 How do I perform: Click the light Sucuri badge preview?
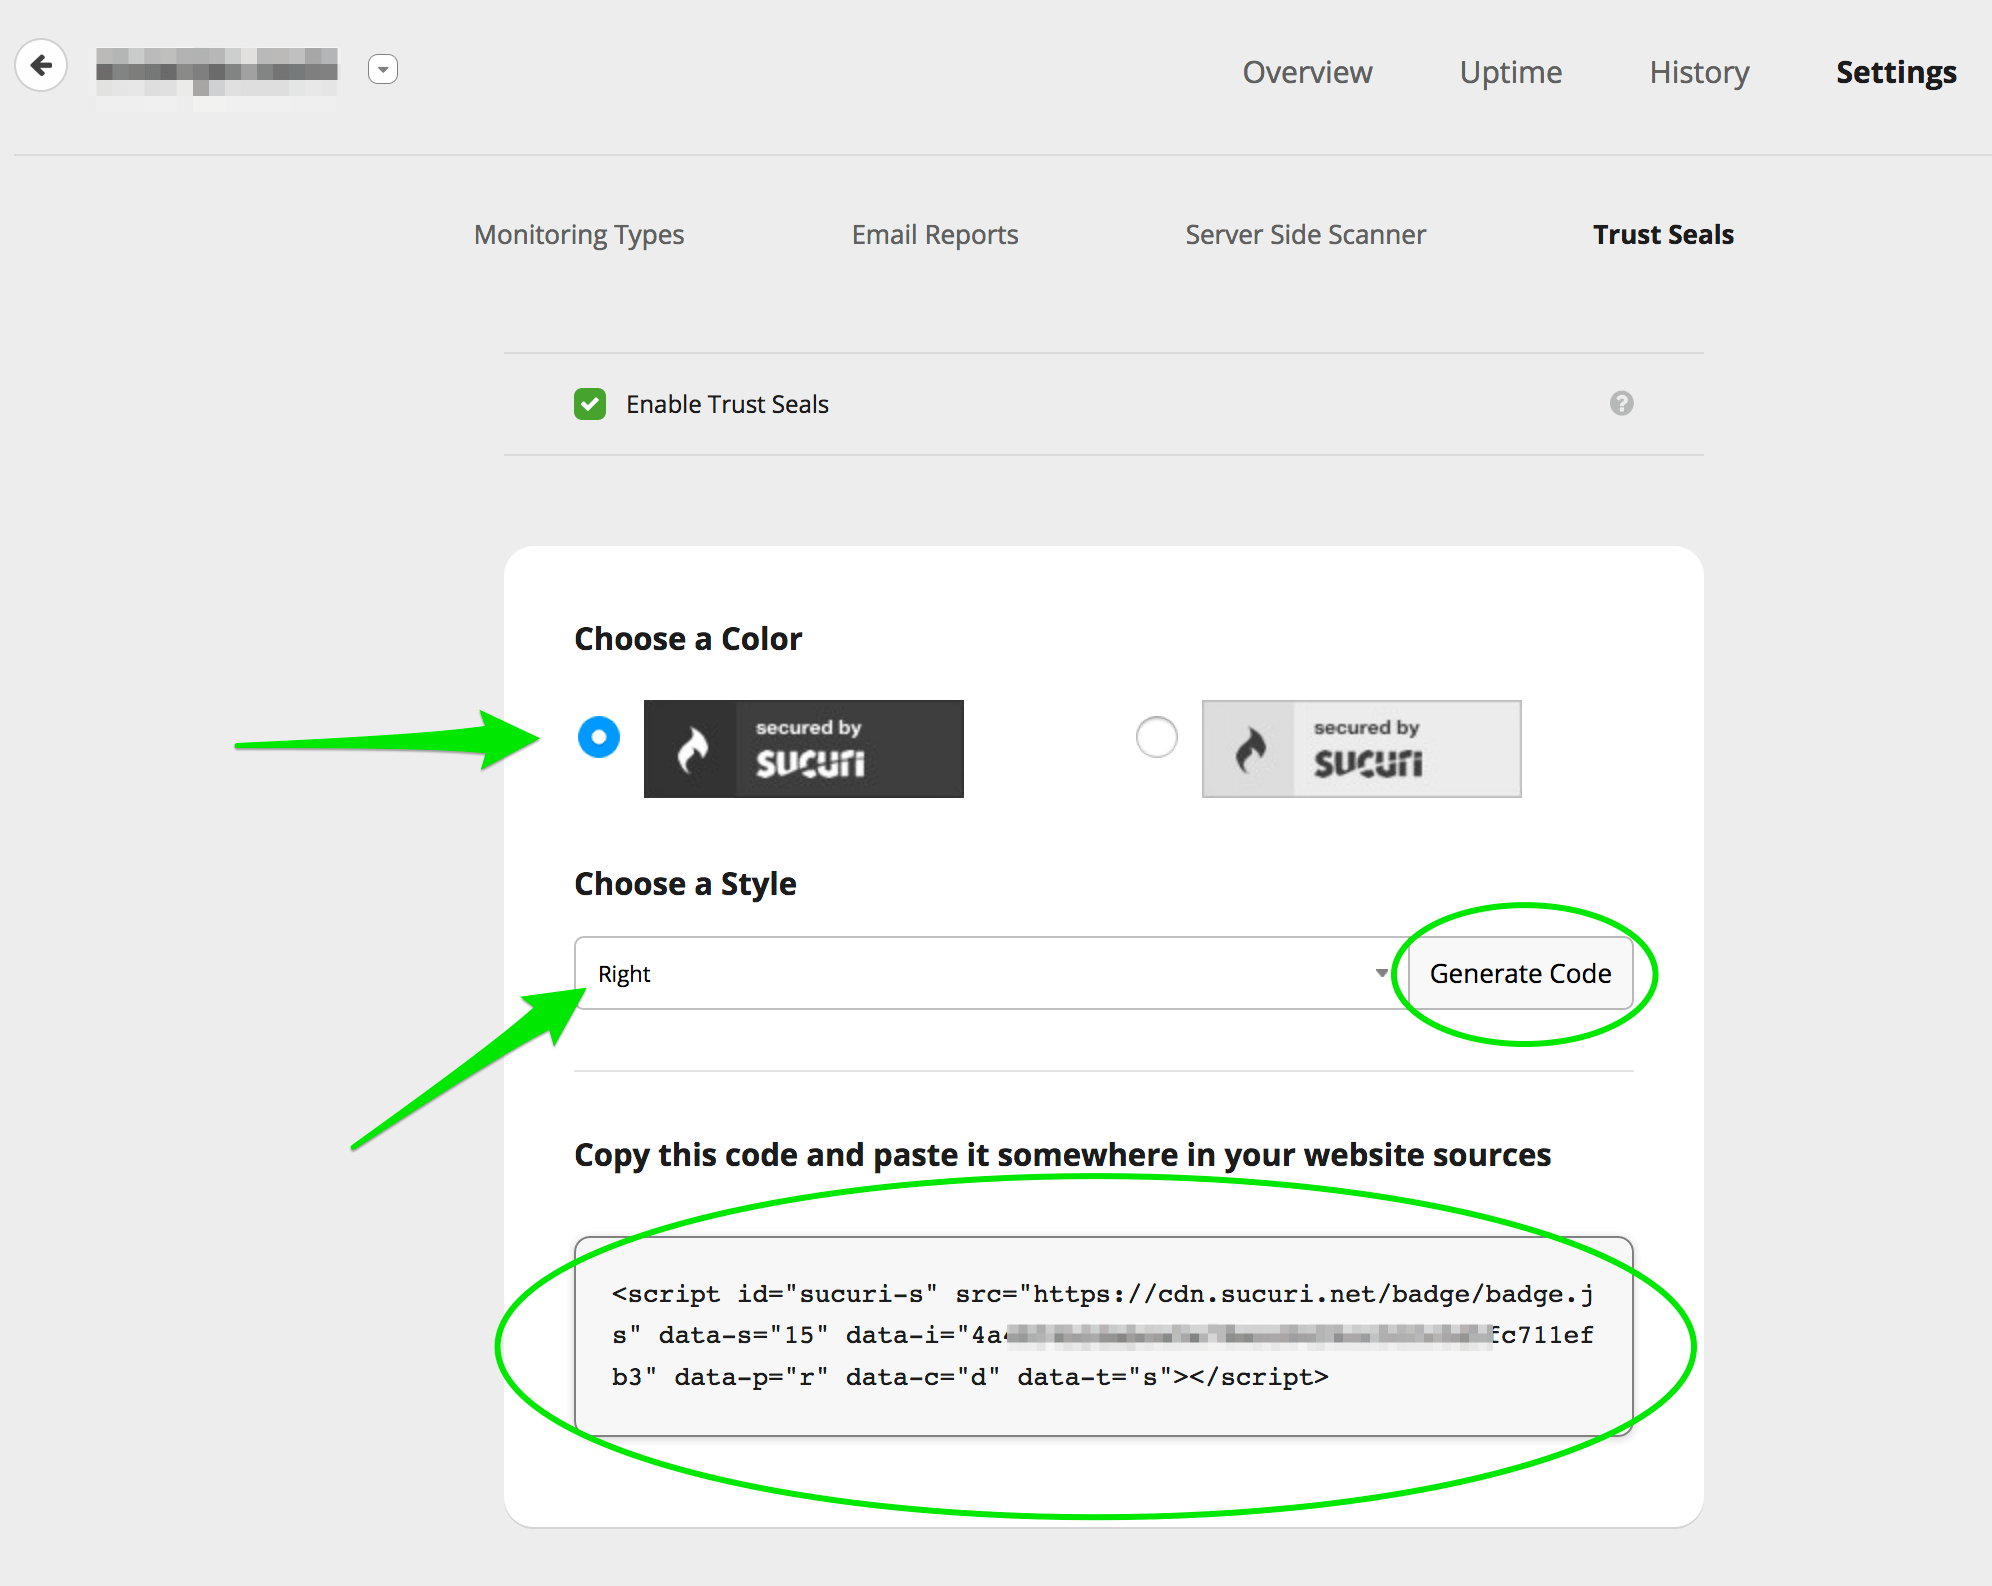(x=1362, y=749)
